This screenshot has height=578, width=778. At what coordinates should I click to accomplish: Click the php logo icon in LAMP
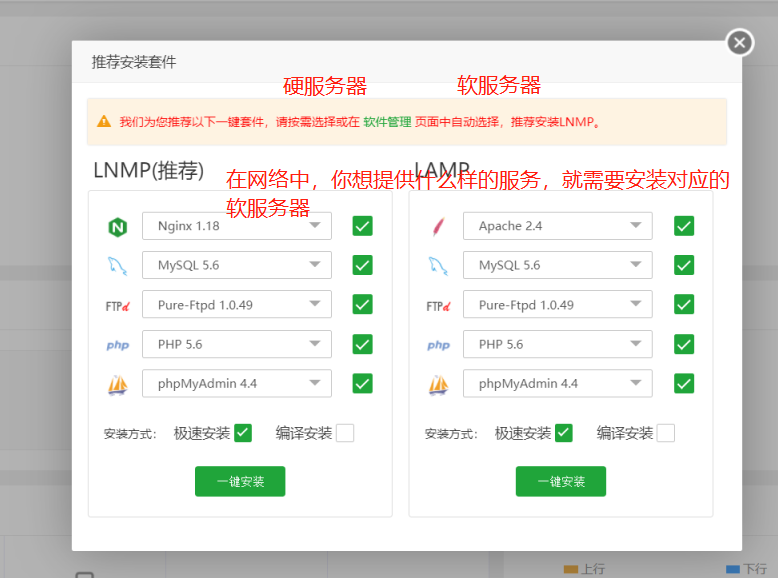pos(439,345)
